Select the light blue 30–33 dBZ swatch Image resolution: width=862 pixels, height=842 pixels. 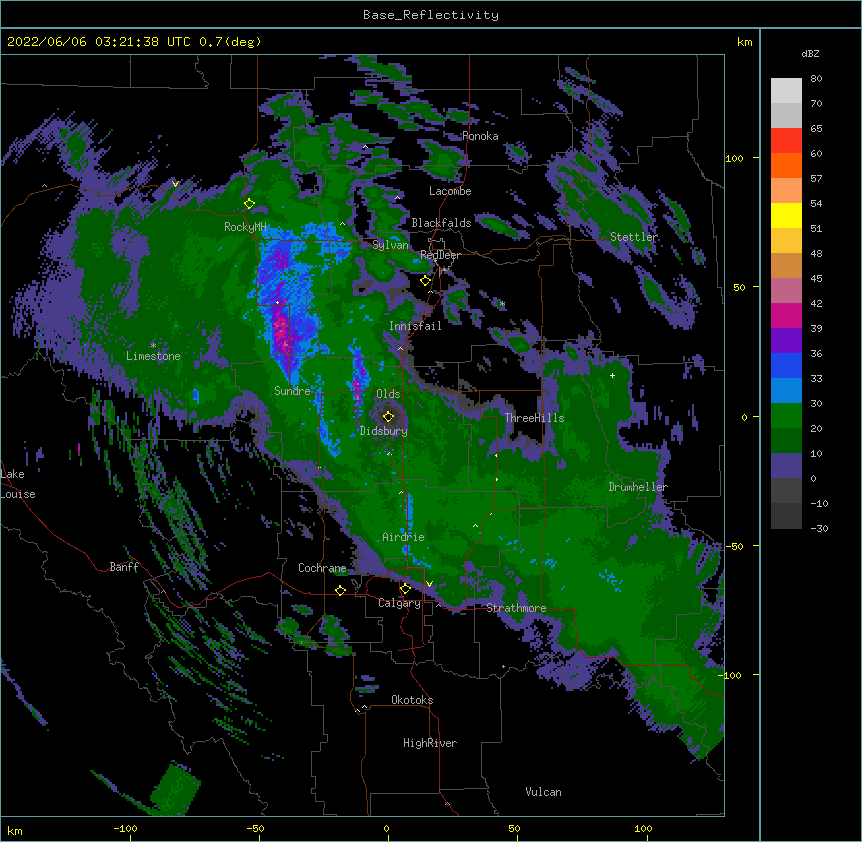(x=786, y=391)
